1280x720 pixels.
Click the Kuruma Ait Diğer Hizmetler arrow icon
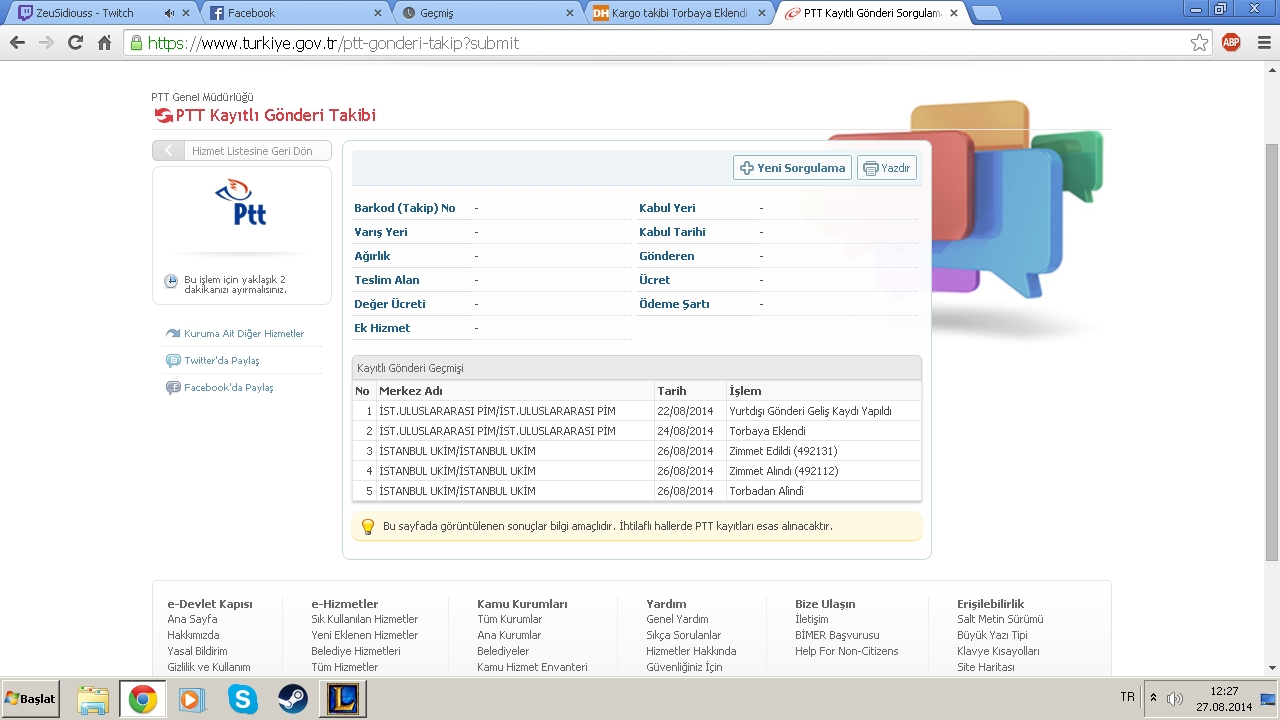click(x=173, y=333)
